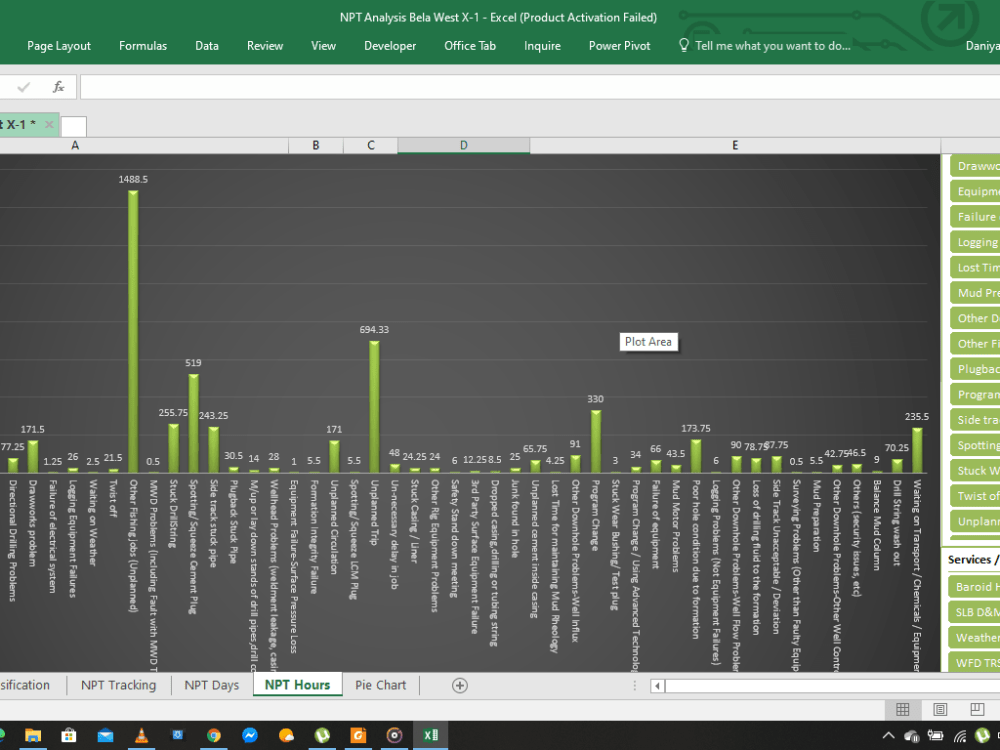1000x750 pixels.
Task: Open Messenger from the taskbar
Action: tap(250, 734)
